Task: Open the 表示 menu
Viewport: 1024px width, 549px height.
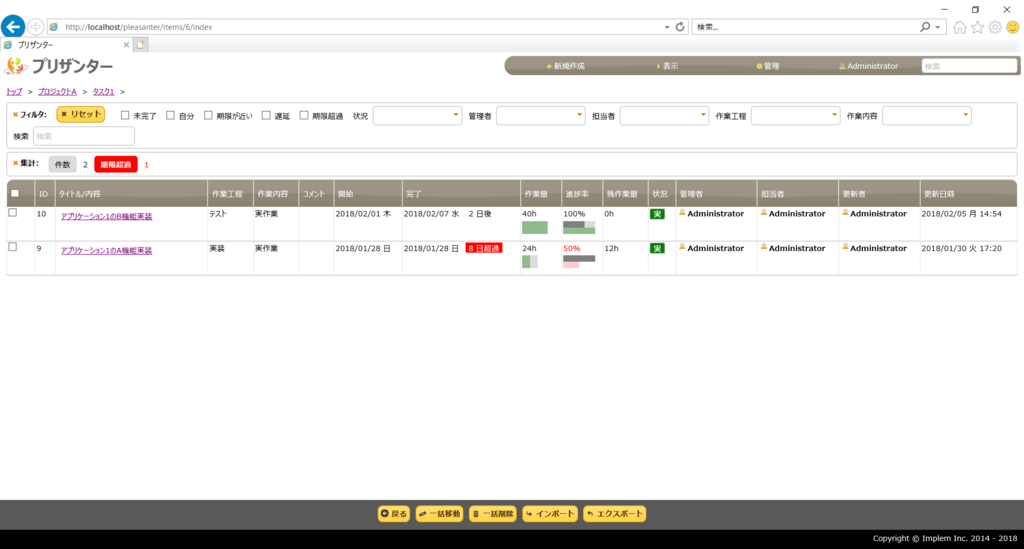Action: coord(667,66)
